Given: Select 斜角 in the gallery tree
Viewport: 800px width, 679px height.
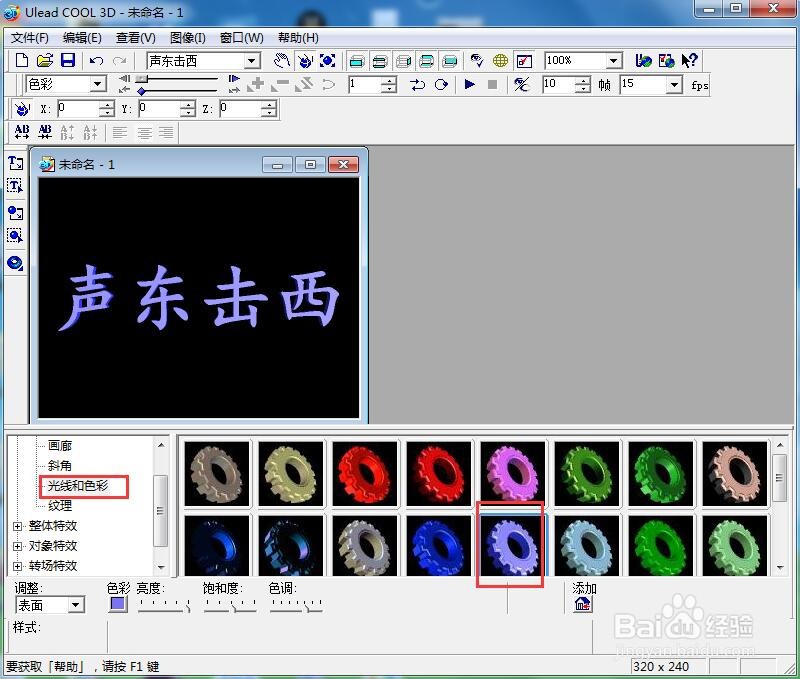Looking at the screenshot, I should tap(60, 466).
